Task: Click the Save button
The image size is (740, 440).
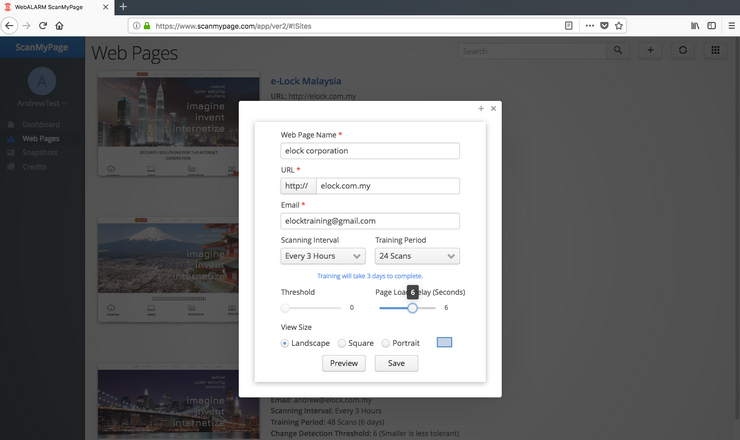Action: 396,364
